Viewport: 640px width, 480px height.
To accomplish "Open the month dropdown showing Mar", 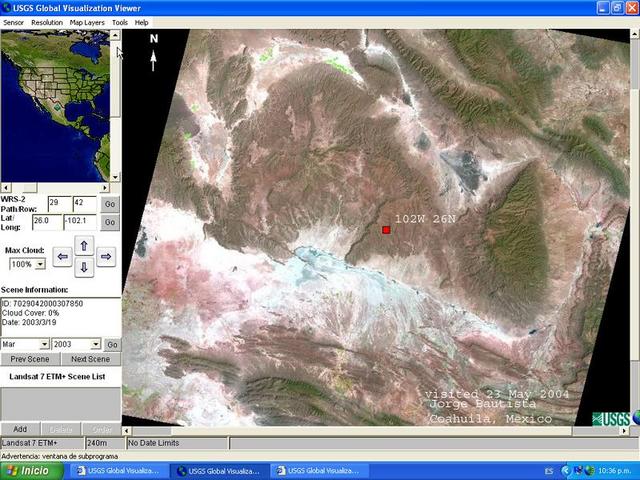I will [44, 344].
